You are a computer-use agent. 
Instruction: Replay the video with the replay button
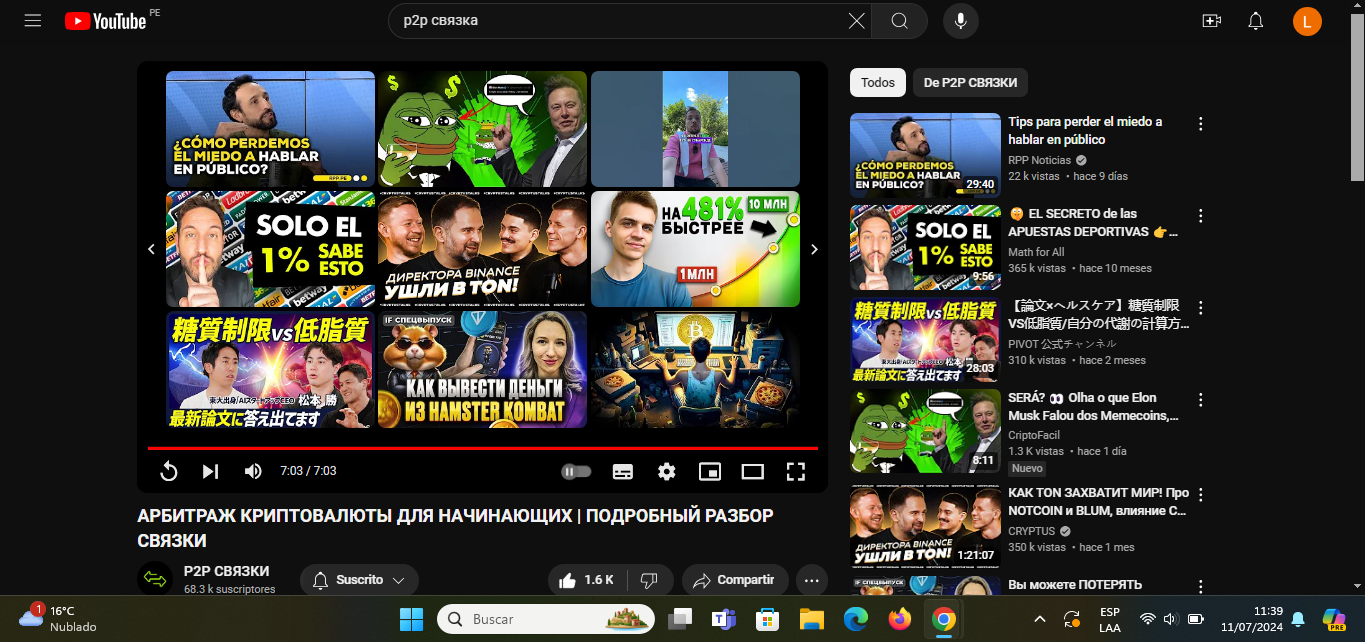pos(169,471)
